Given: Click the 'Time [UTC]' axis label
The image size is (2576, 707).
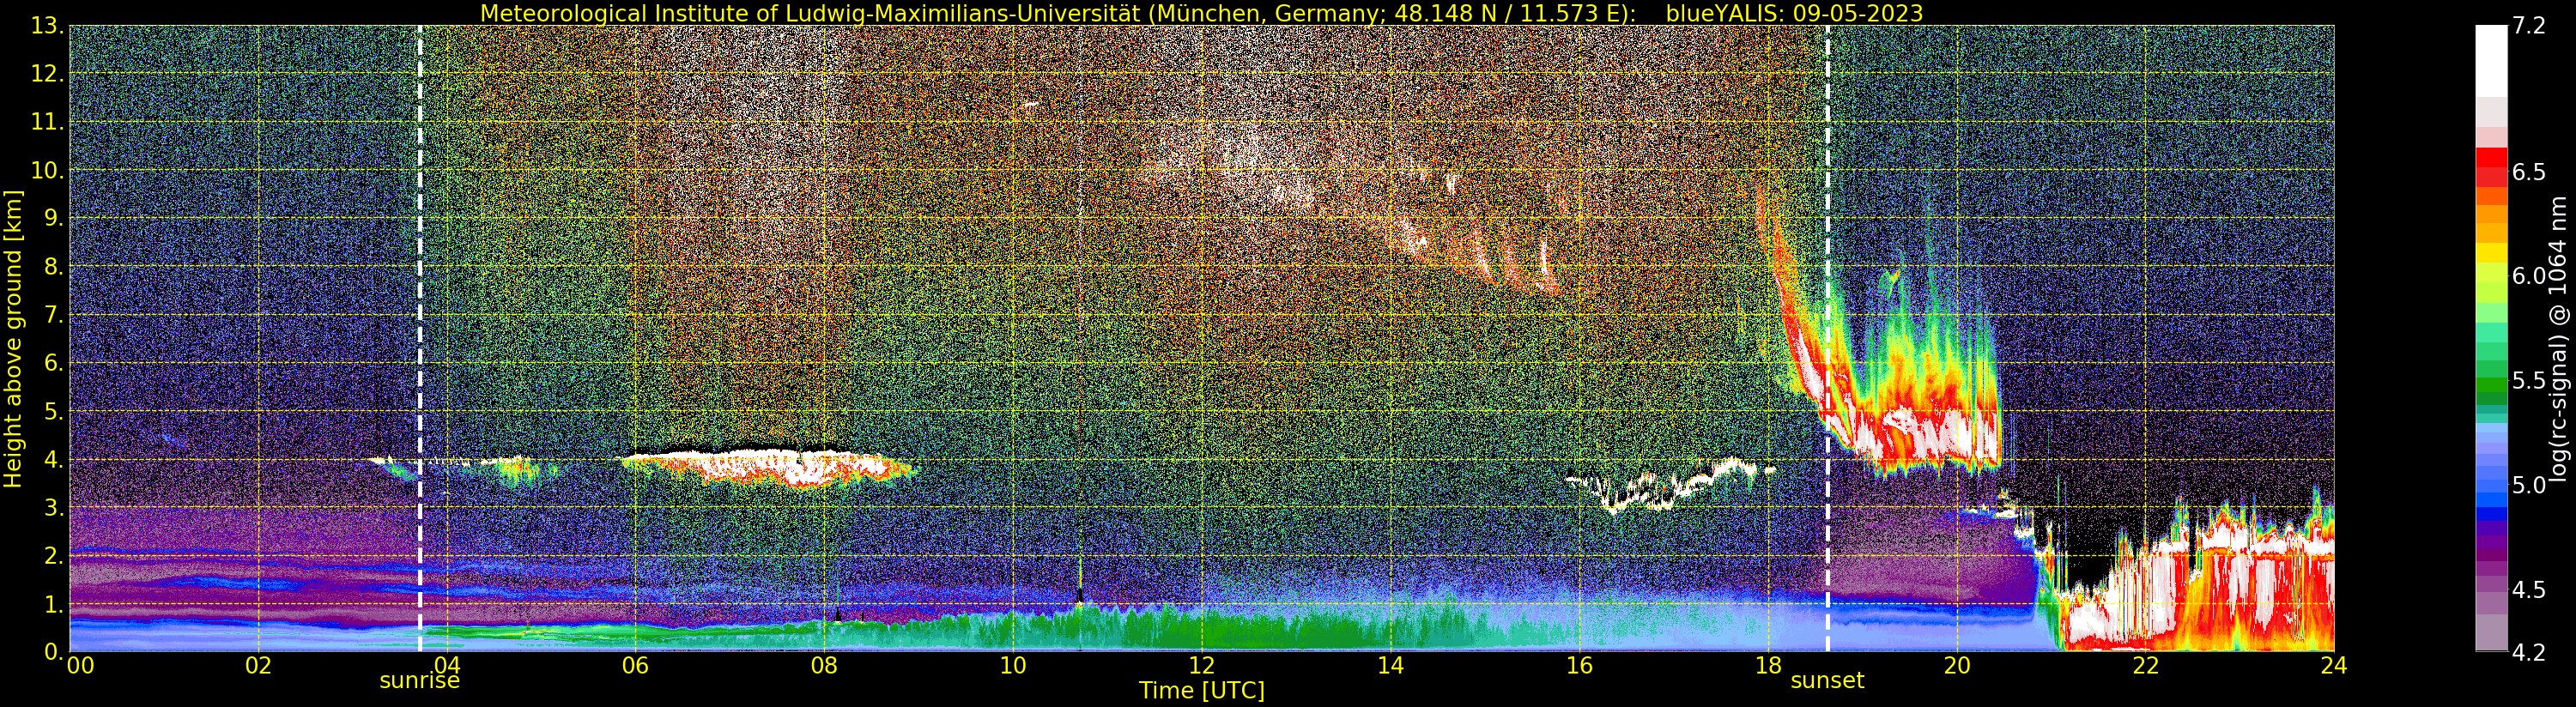Looking at the screenshot, I should click(x=1202, y=691).
